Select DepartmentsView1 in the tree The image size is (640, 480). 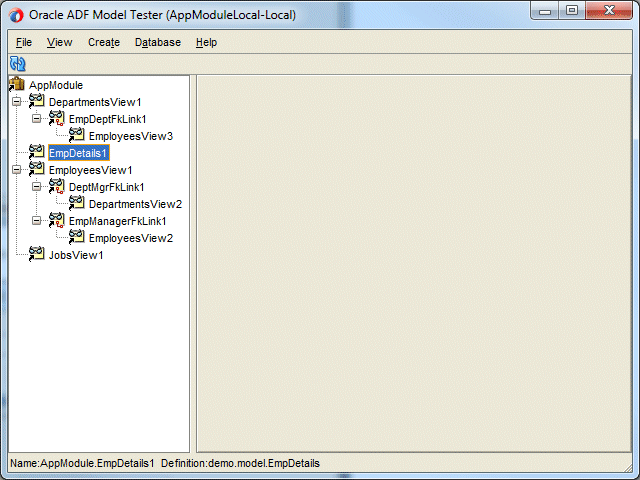(x=95, y=102)
